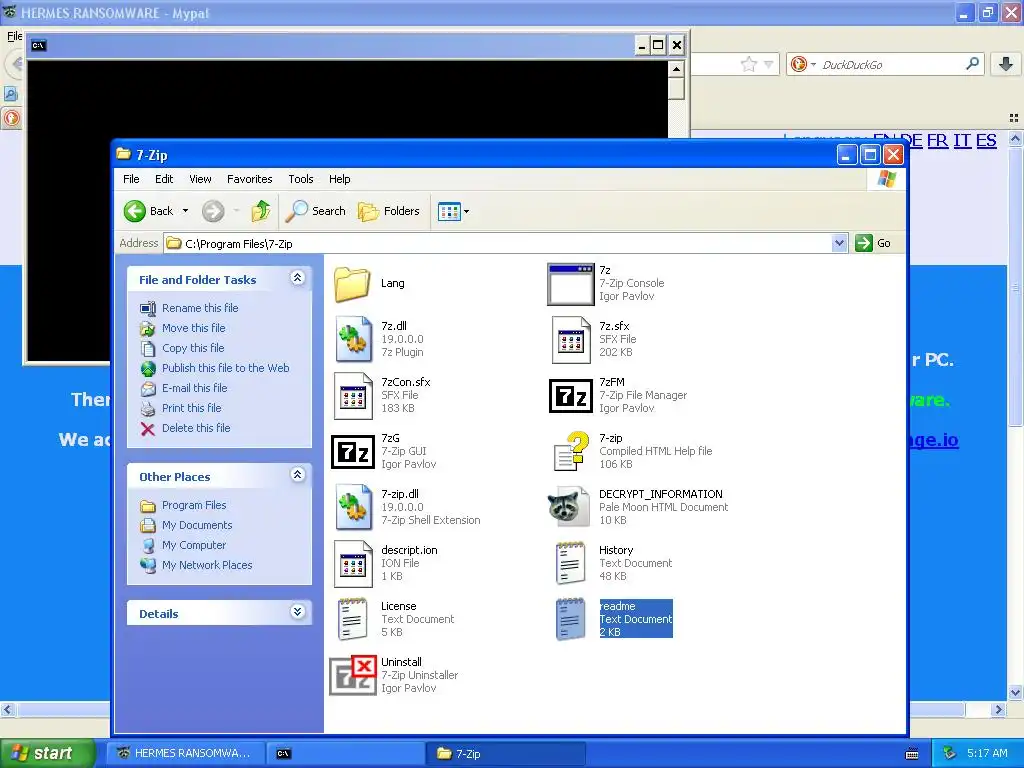Click Print this file

pyautogui.click(x=191, y=408)
